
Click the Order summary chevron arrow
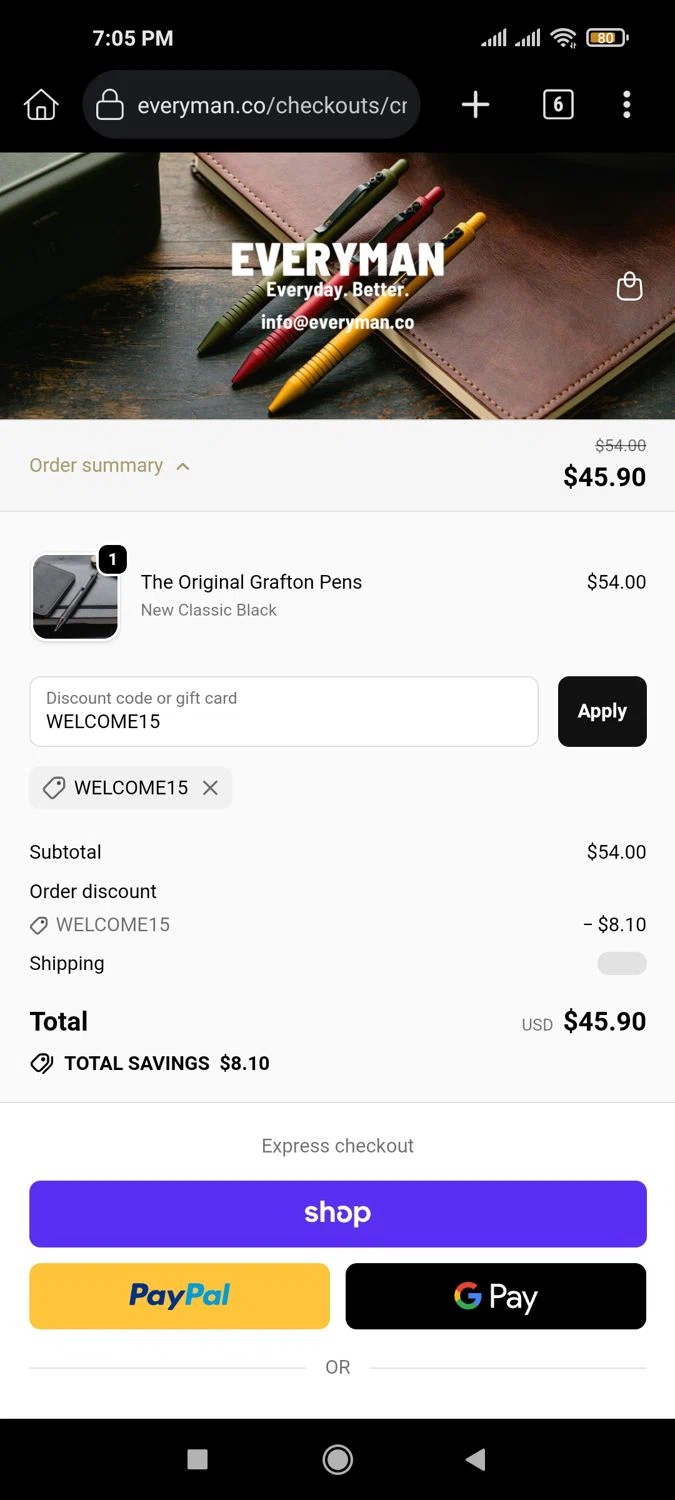(x=183, y=466)
